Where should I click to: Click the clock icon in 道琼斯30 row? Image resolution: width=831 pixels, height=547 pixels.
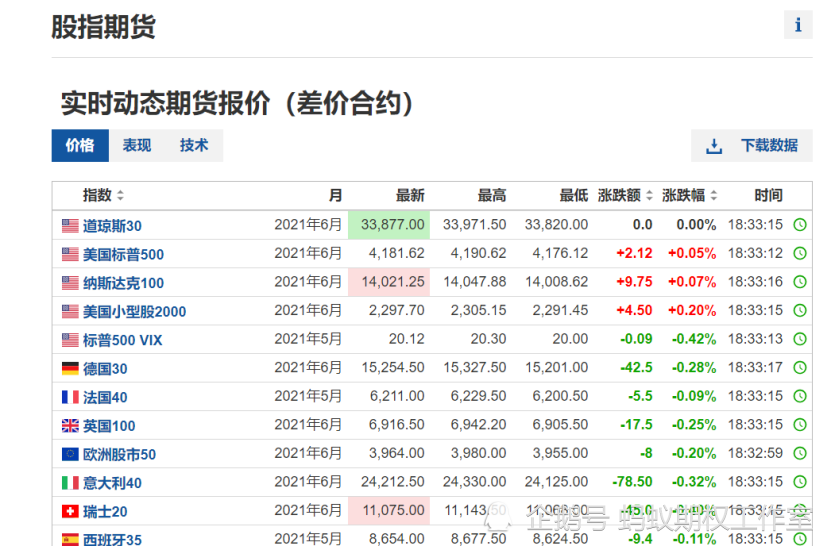click(800, 225)
